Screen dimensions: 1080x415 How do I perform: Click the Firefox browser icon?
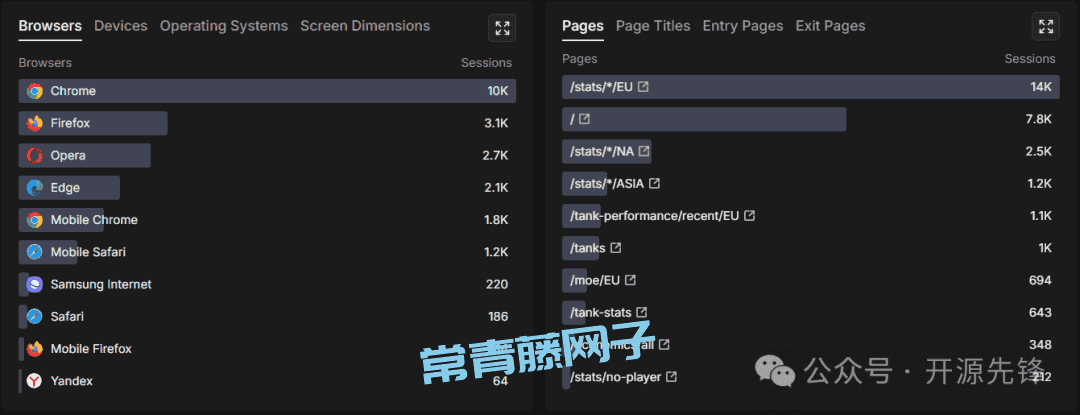tap(35, 123)
